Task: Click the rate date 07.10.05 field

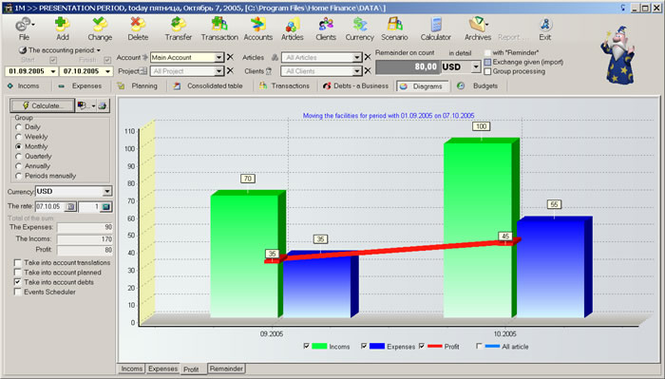Action: point(50,206)
